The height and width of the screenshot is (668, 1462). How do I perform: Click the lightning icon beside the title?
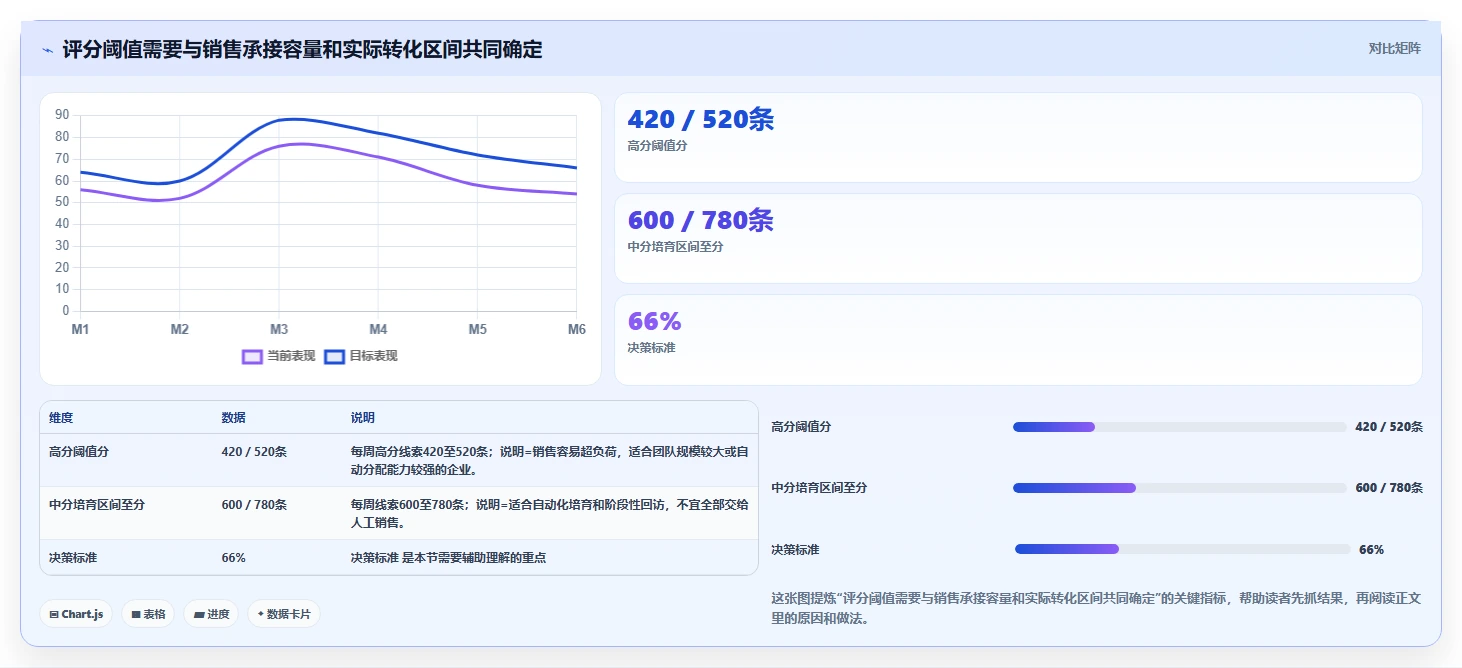pyautogui.click(x=47, y=49)
